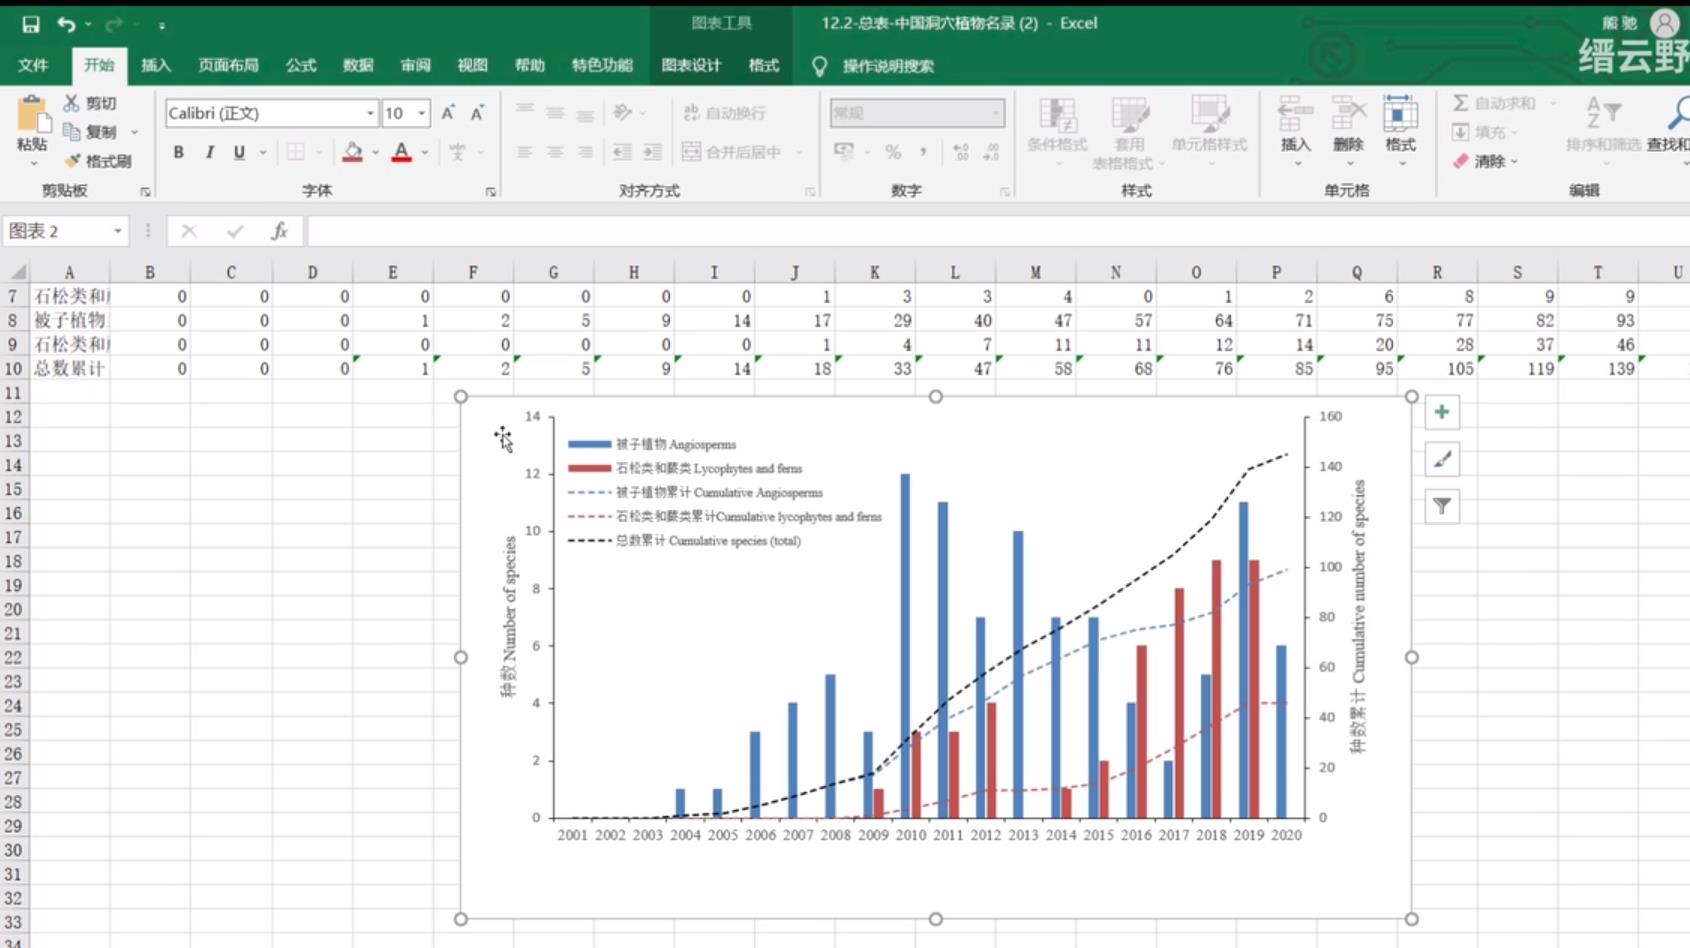Activate the 格式刷 format painter

[98, 161]
